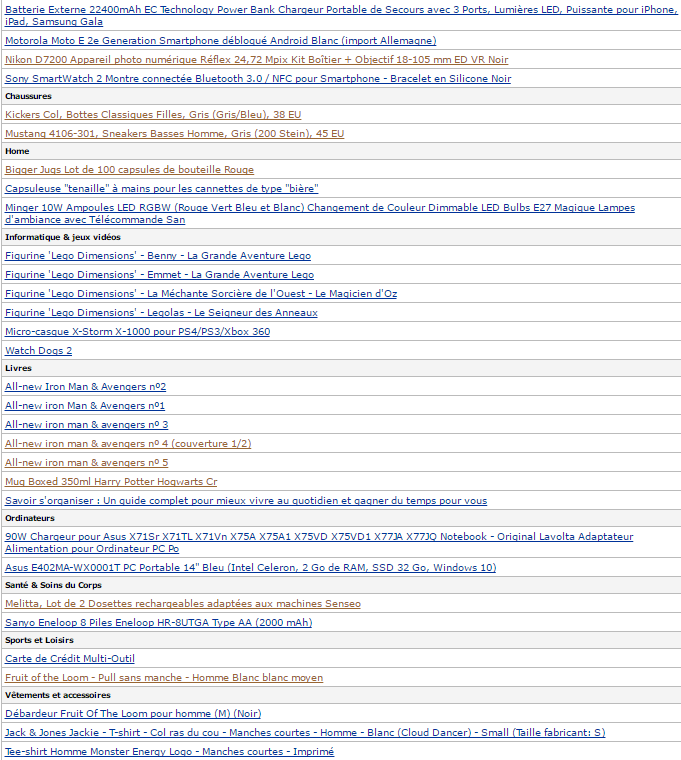The height and width of the screenshot is (760, 681).
Task: Open All-new iron man & avengers nº 5 link
Action: pyautogui.click(x=86, y=462)
